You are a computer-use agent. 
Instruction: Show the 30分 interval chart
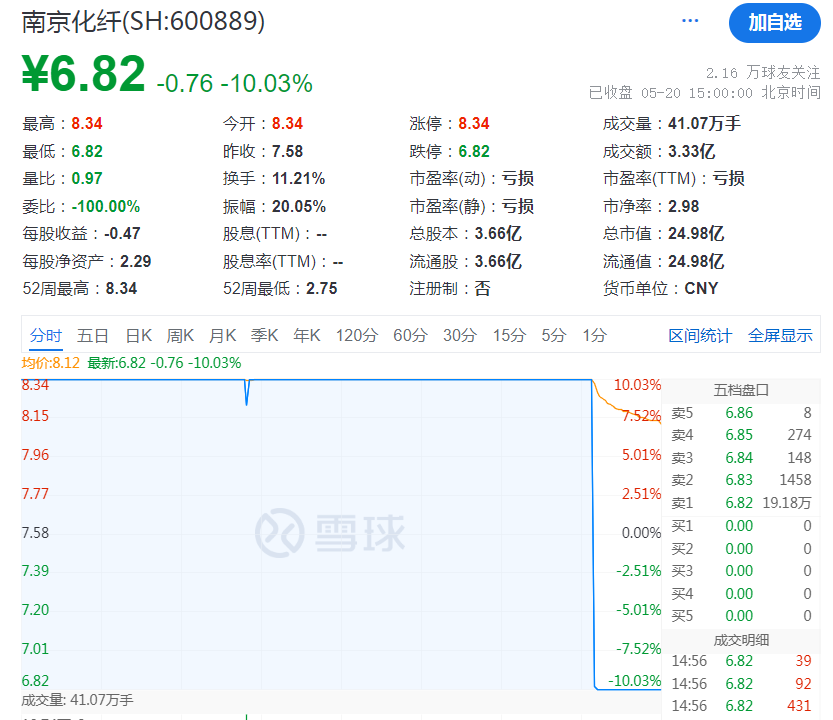tap(460, 335)
